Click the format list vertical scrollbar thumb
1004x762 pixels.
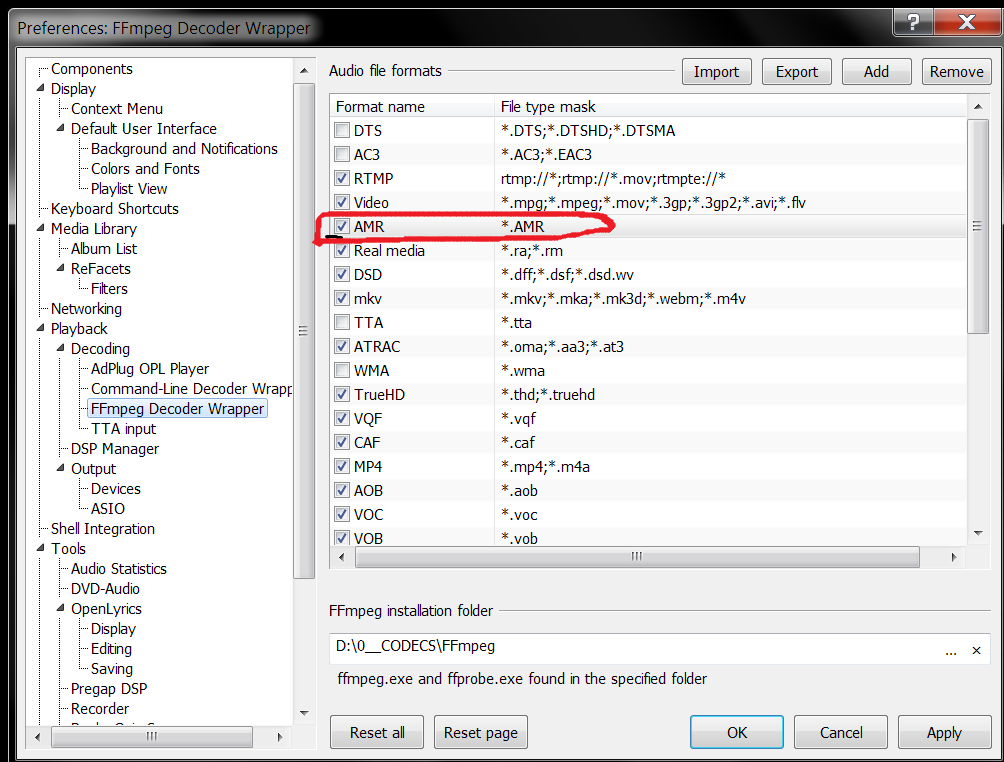click(x=977, y=225)
